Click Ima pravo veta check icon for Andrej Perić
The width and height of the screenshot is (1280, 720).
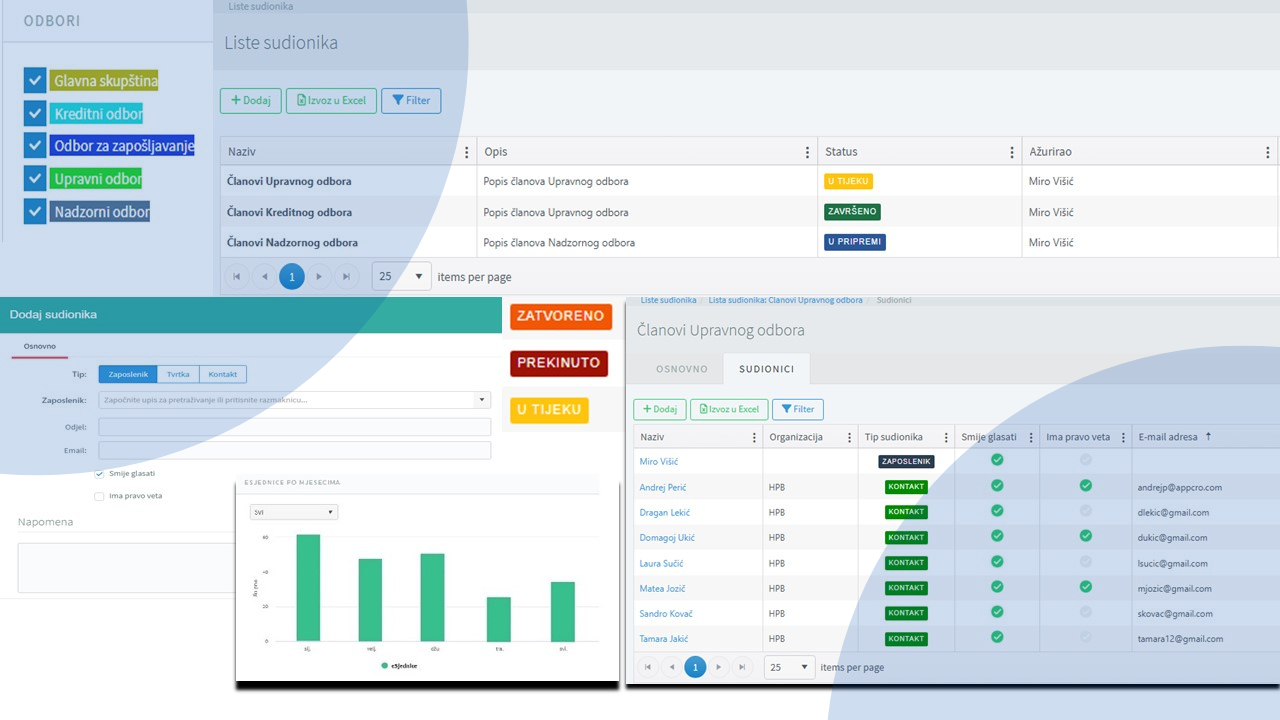click(1086, 486)
